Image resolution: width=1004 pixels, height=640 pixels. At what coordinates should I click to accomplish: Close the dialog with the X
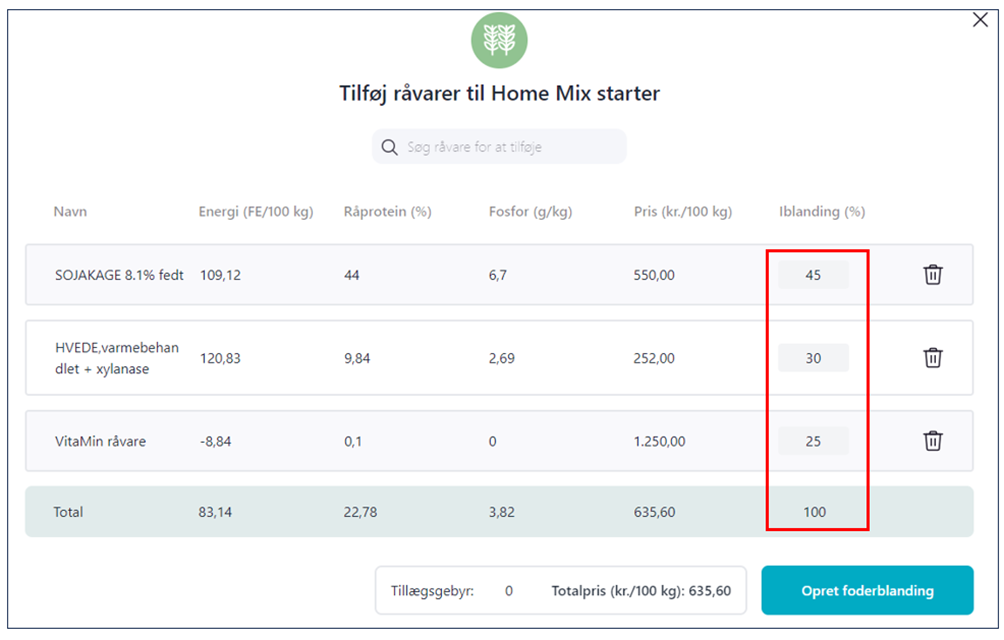coord(980,20)
